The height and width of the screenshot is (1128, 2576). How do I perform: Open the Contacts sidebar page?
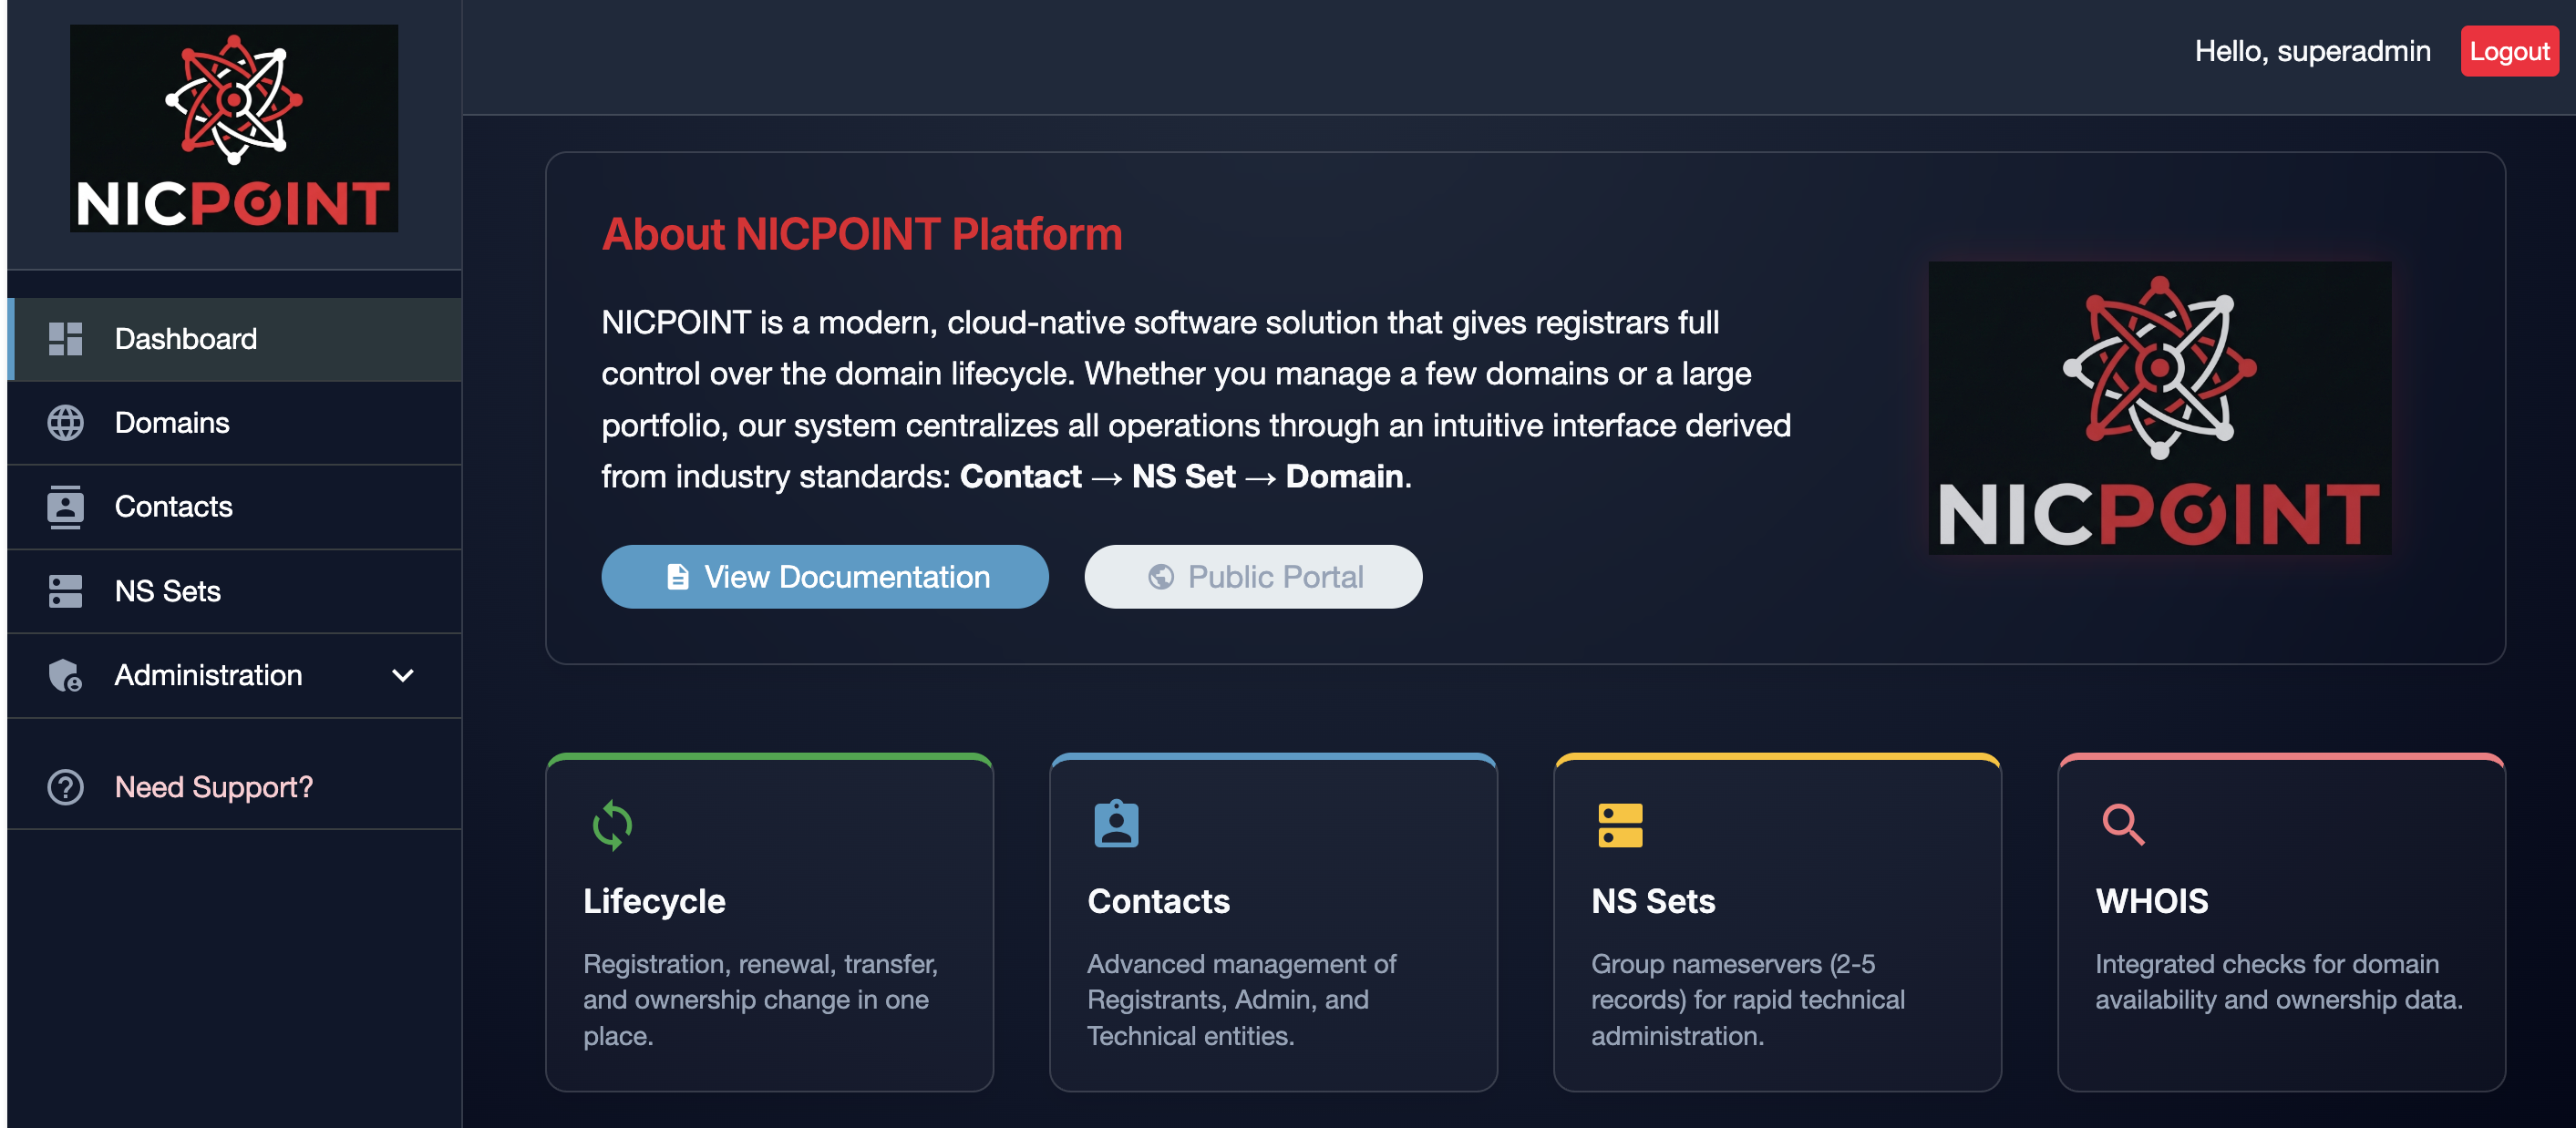click(173, 507)
